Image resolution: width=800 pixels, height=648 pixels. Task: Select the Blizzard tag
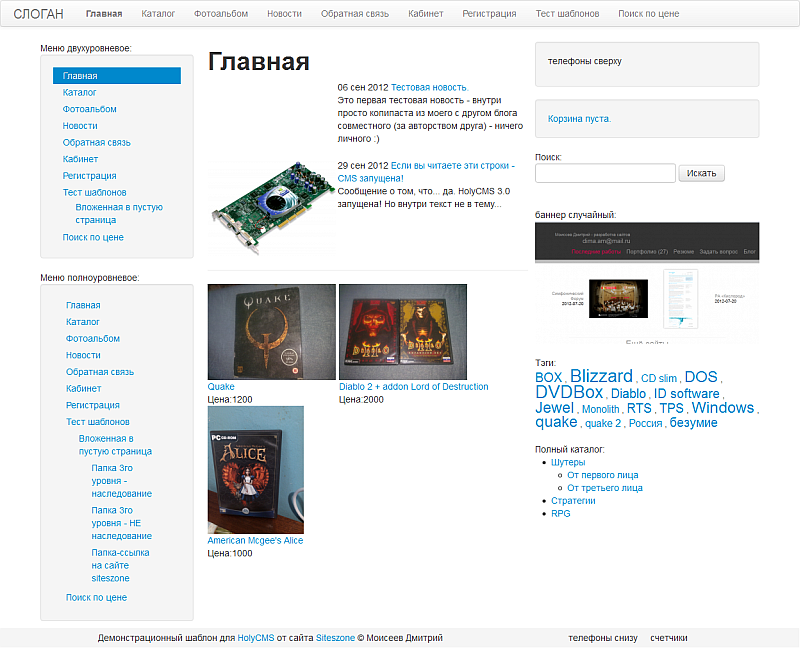click(601, 376)
